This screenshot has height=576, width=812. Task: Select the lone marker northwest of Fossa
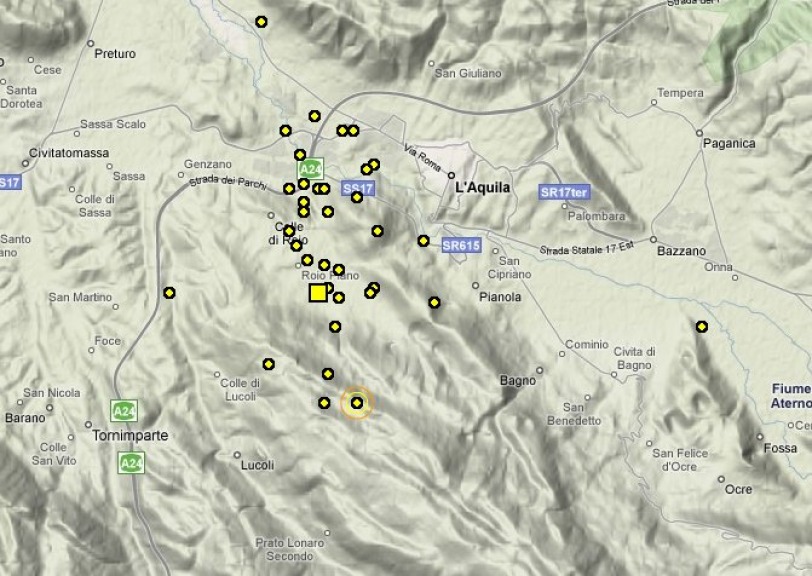[x=702, y=326]
